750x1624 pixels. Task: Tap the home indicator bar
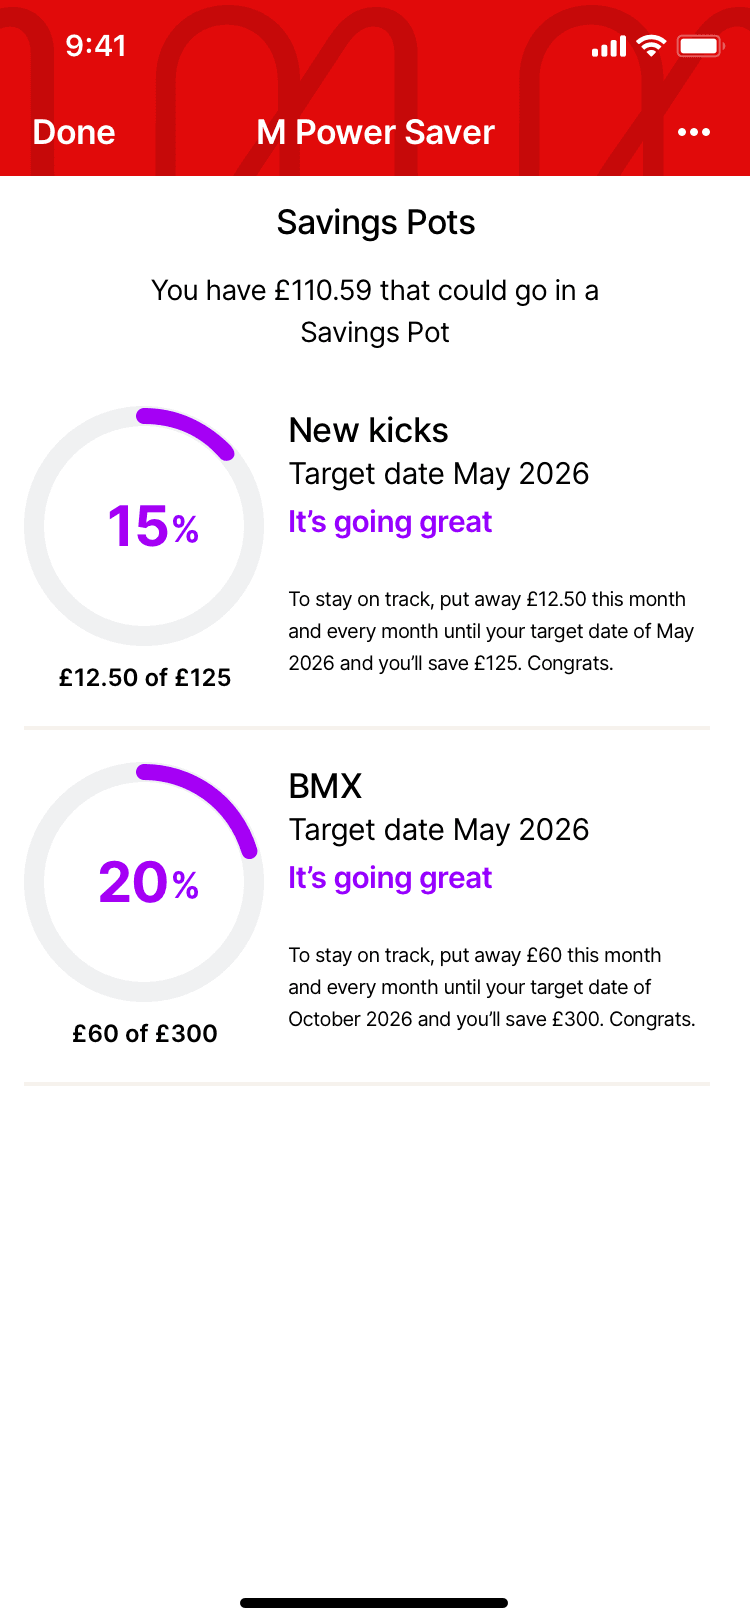click(x=374, y=1603)
